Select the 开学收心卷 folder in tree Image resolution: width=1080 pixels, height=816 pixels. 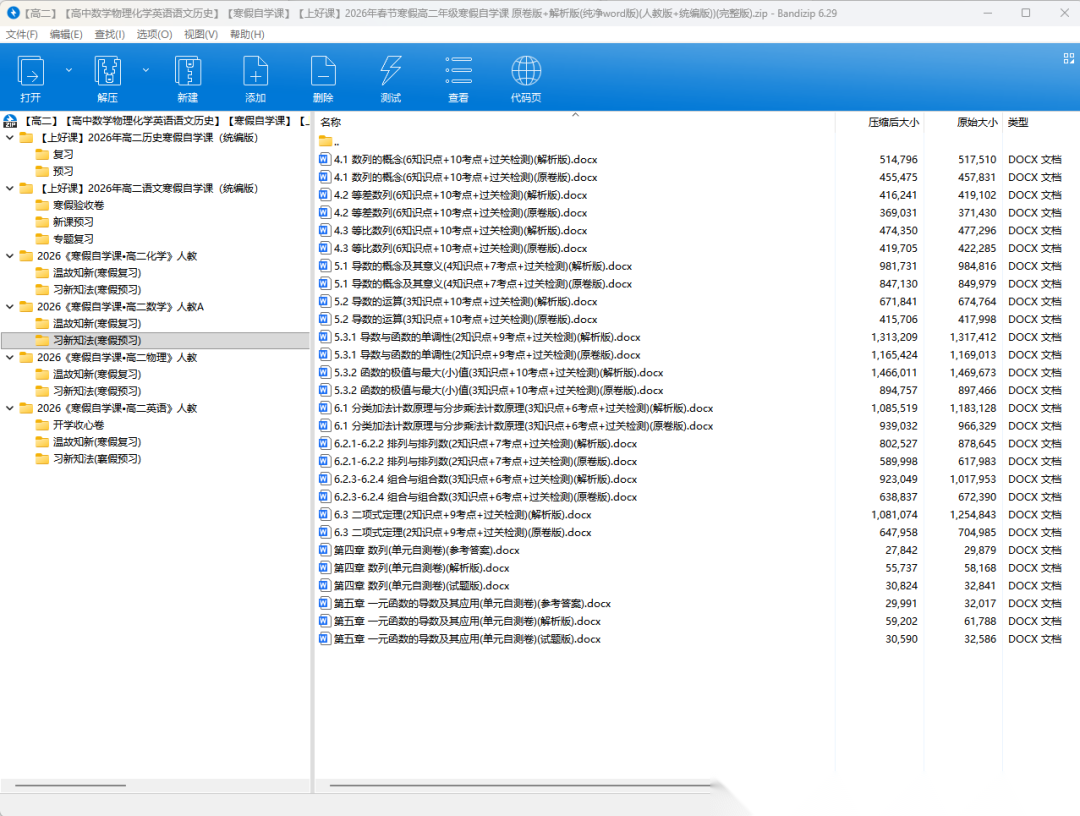point(78,425)
